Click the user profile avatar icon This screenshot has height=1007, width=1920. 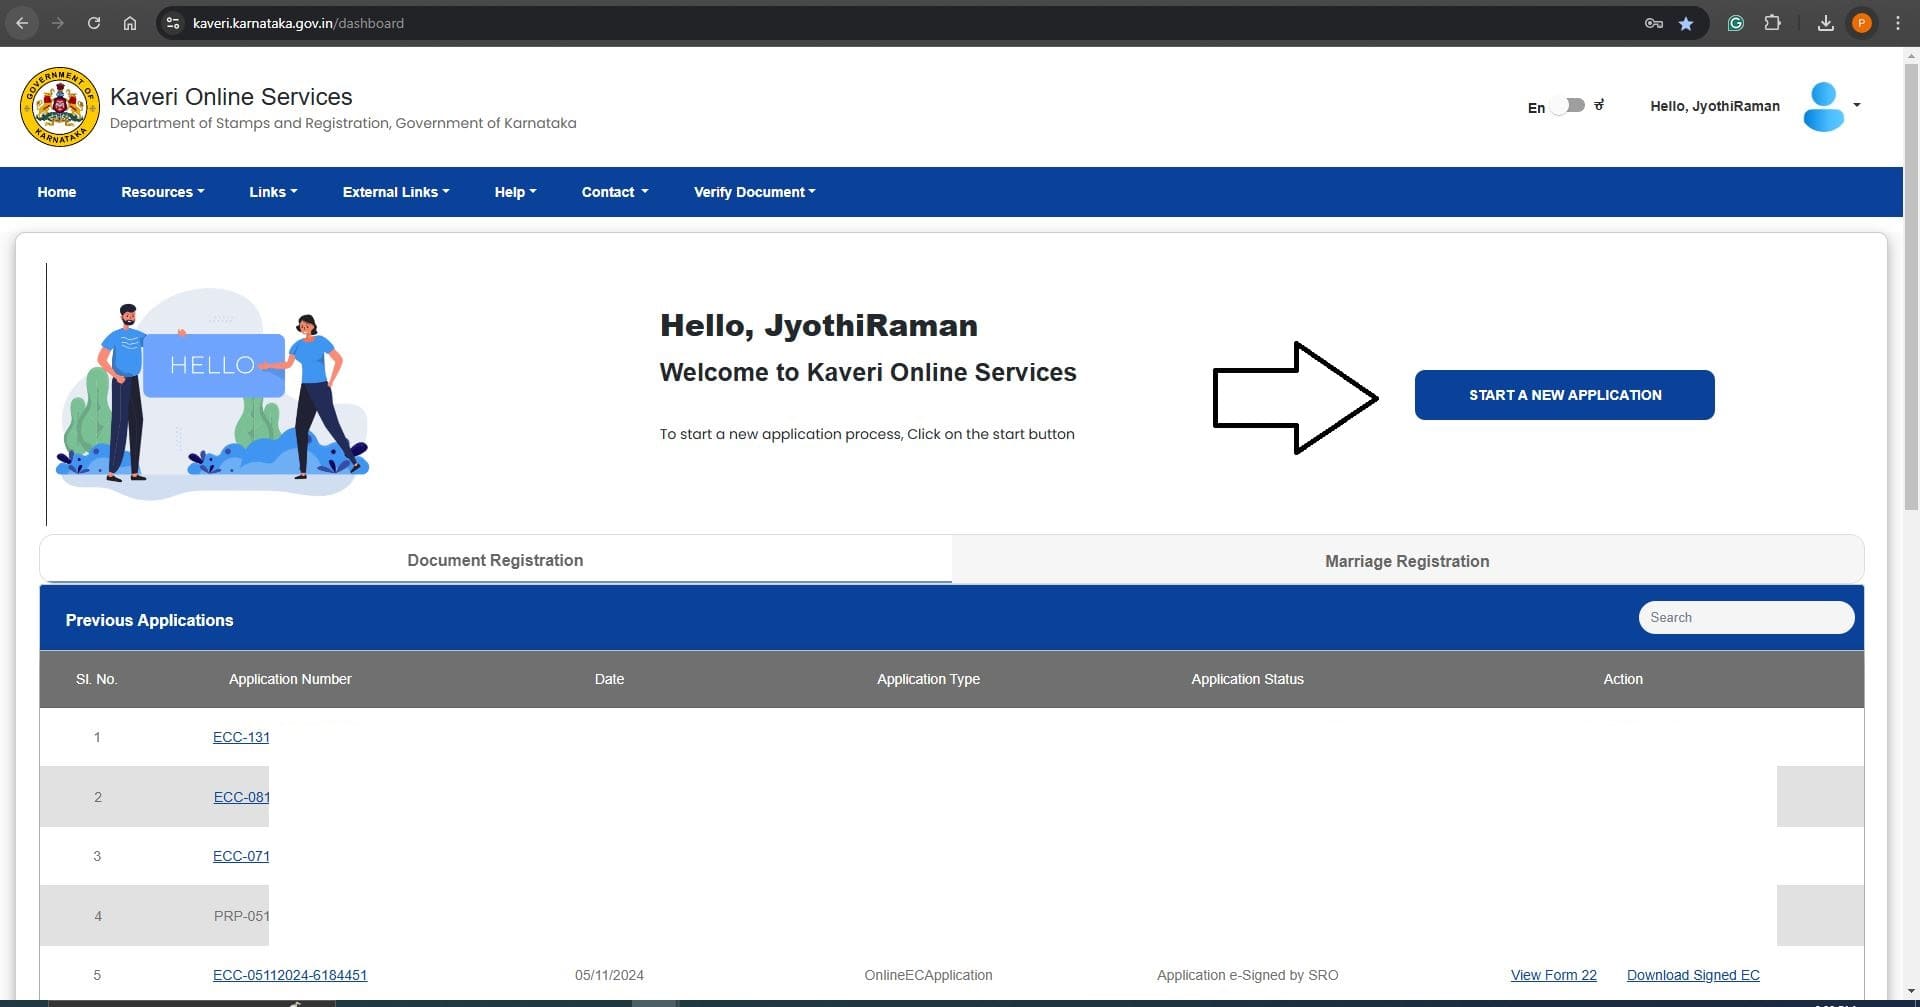1823,106
